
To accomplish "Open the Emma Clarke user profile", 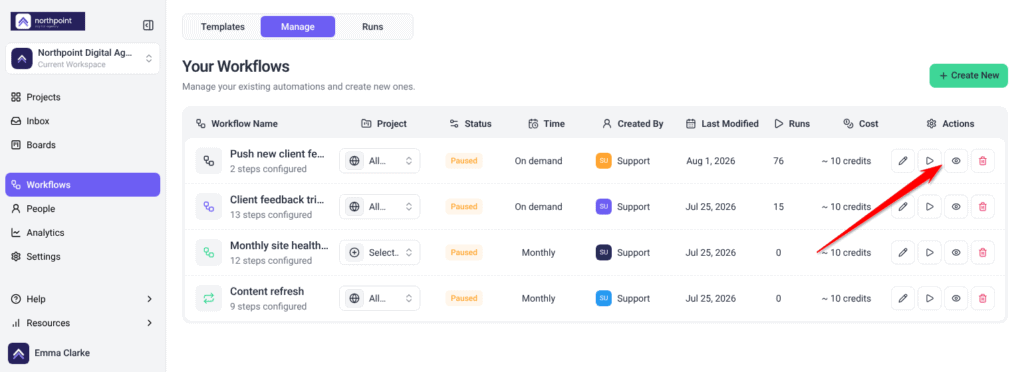I will pos(49,353).
